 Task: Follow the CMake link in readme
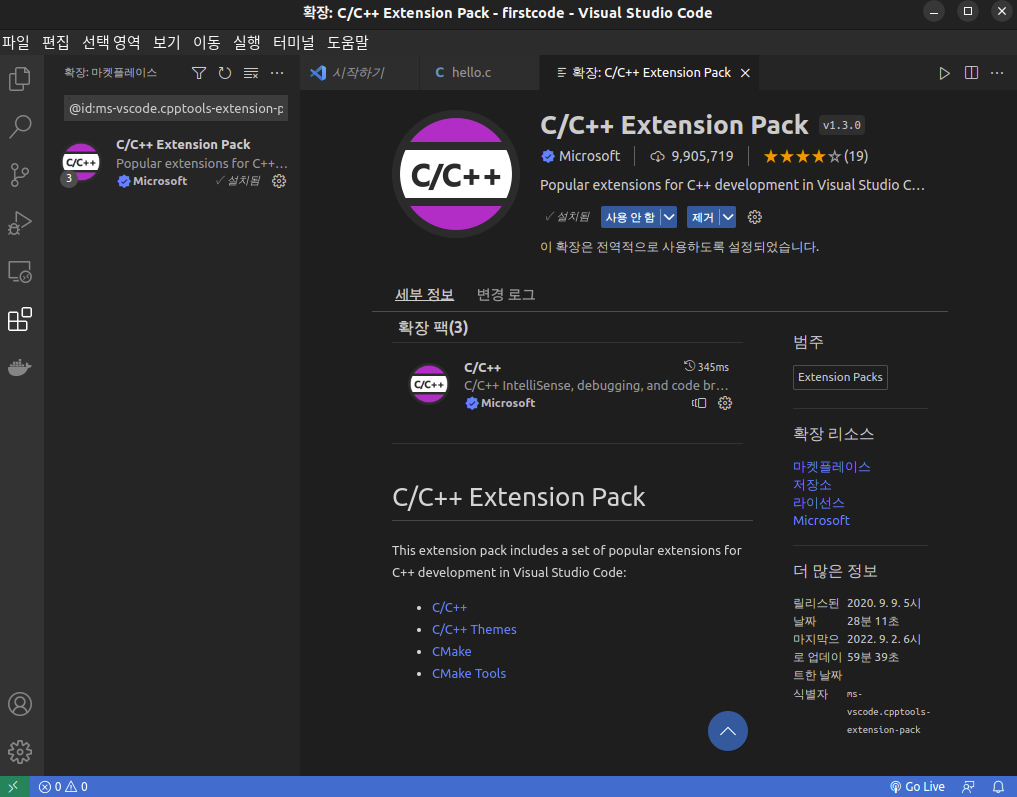pos(451,652)
